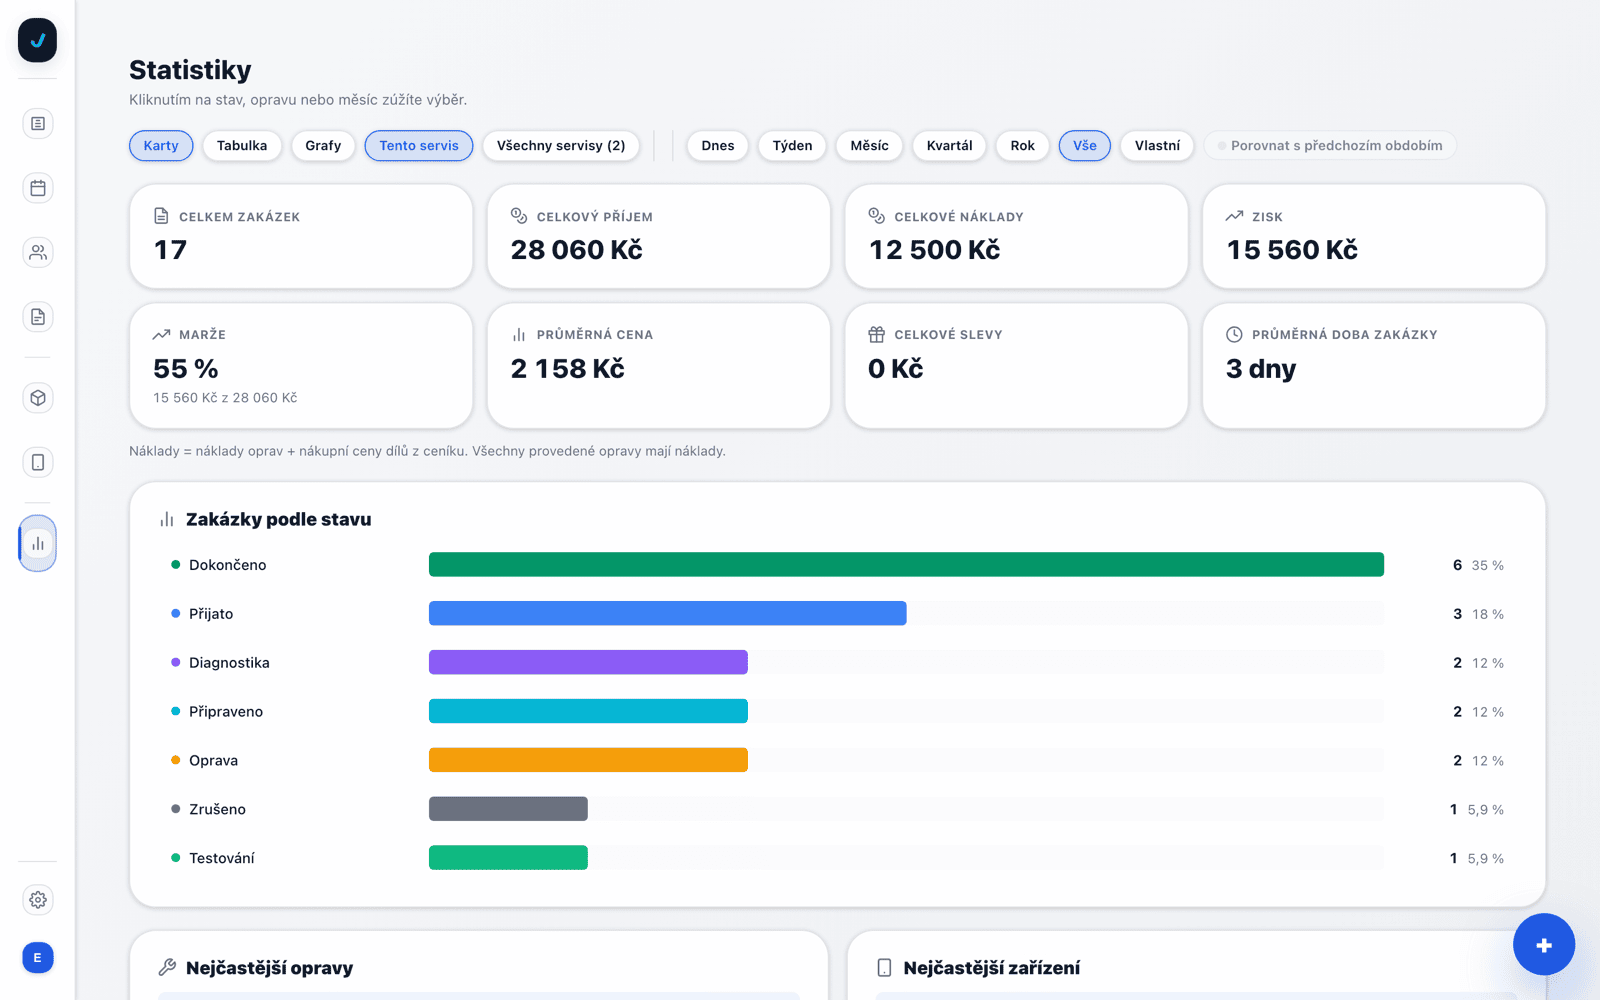1600x1000 pixels.
Task: Click the orange Oprava bar
Action: [588, 760]
